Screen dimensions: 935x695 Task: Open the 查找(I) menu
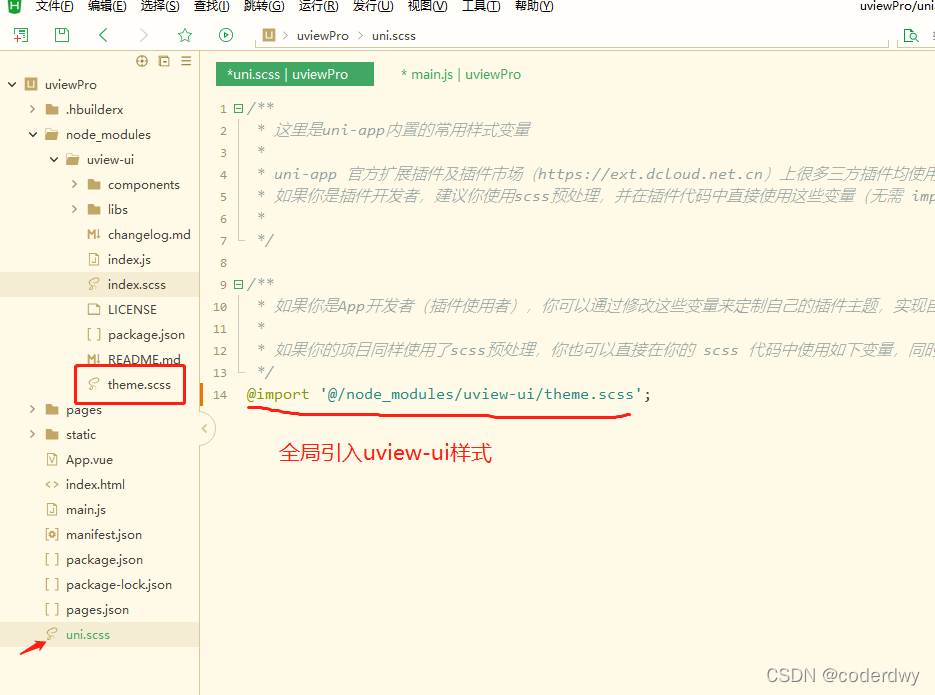(212, 7)
